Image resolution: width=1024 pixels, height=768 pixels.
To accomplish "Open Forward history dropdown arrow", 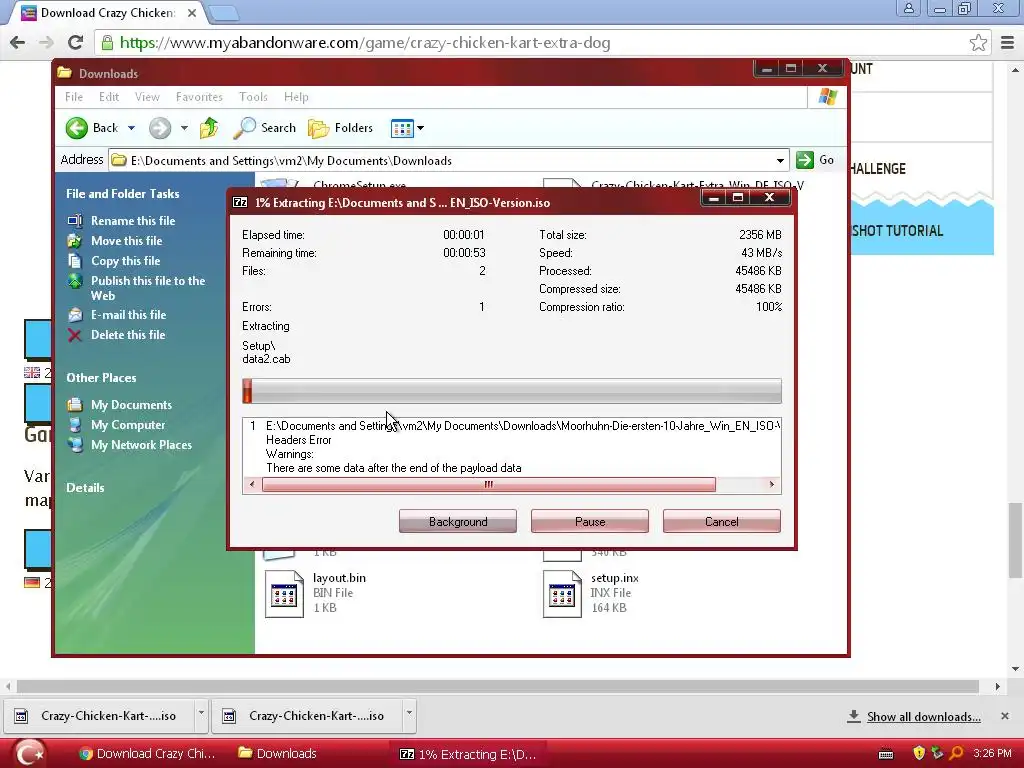I will 184,128.
